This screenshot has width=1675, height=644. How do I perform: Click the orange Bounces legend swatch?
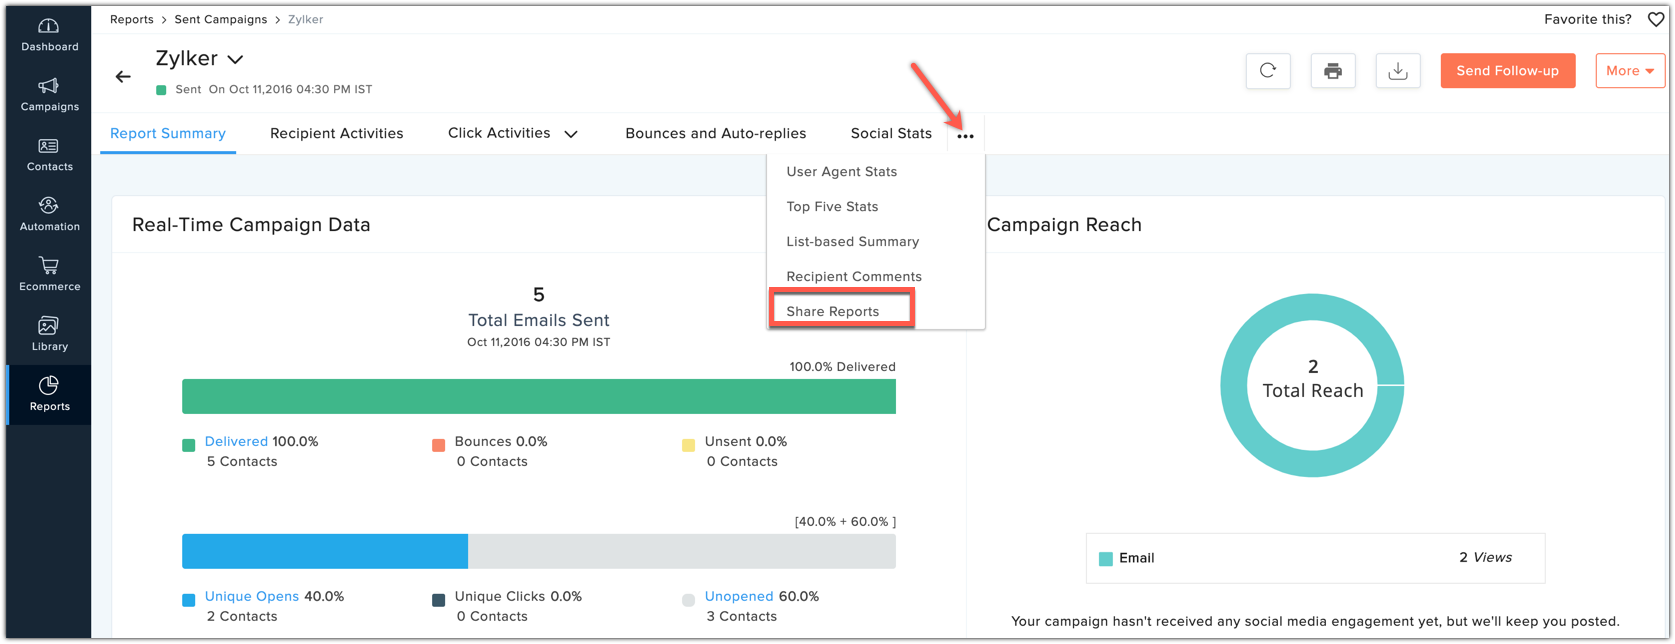438,445
